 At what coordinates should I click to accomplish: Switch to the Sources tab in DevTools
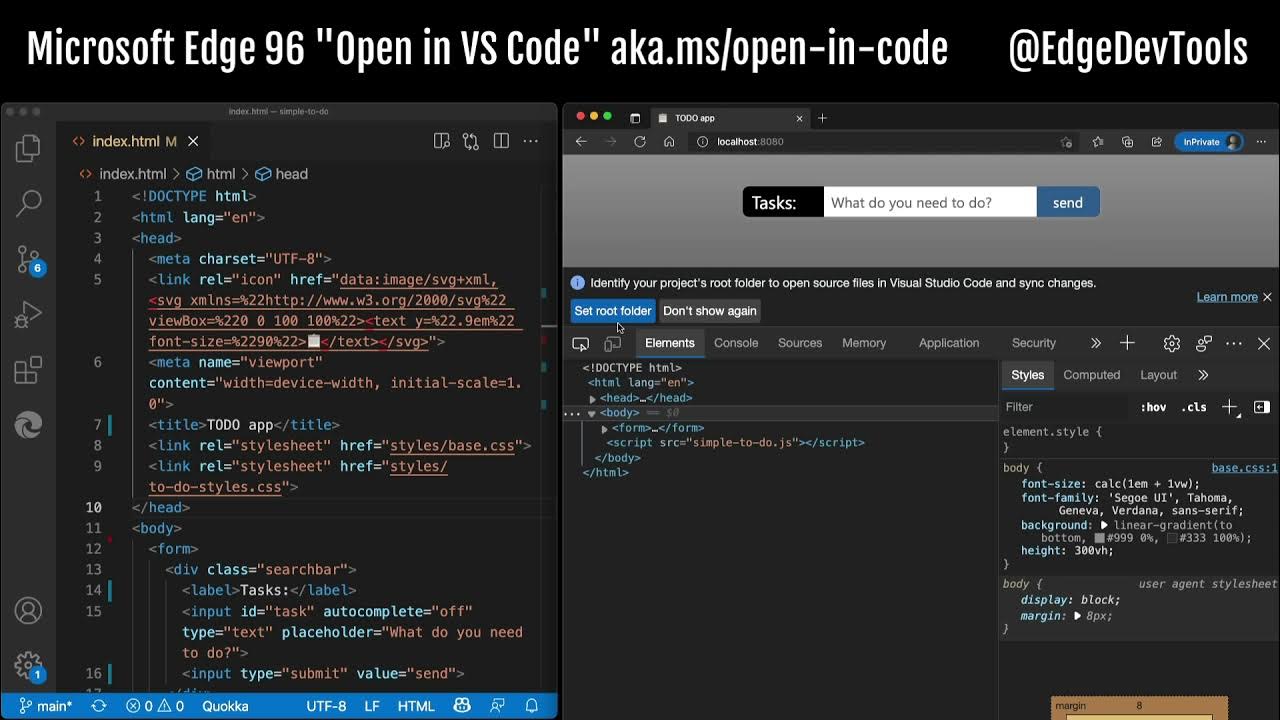pyautogui.click(x=800, y=343)
